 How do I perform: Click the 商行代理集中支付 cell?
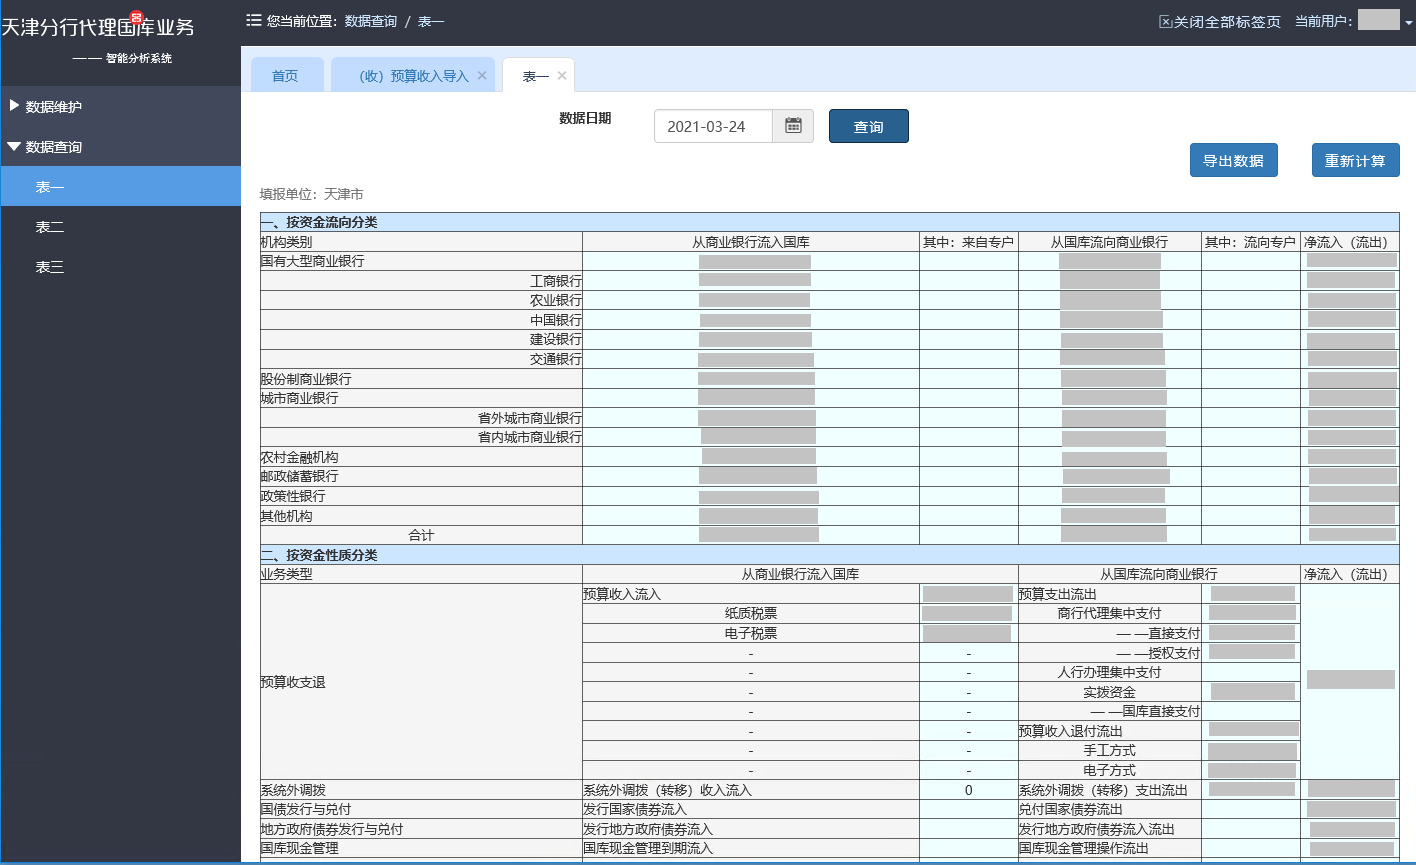(1109, 613)
